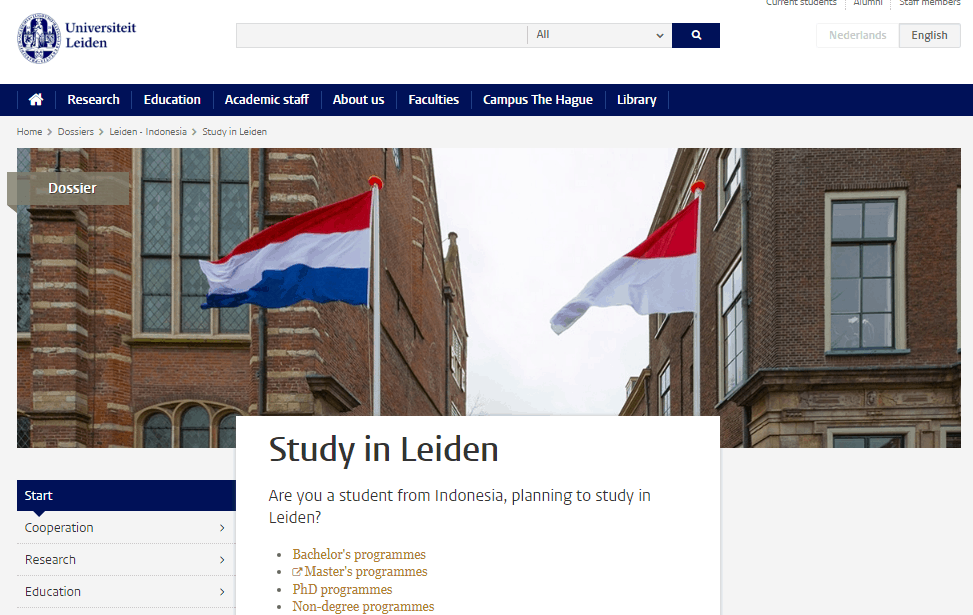Click the magnifier search button
The image size is (973, 615).
(x=696, y=35)
